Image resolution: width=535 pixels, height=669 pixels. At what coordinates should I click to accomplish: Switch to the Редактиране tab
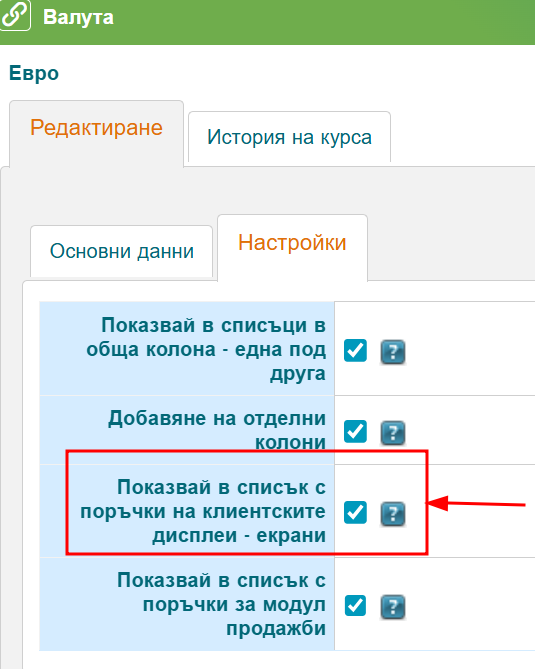click(96, 128)
